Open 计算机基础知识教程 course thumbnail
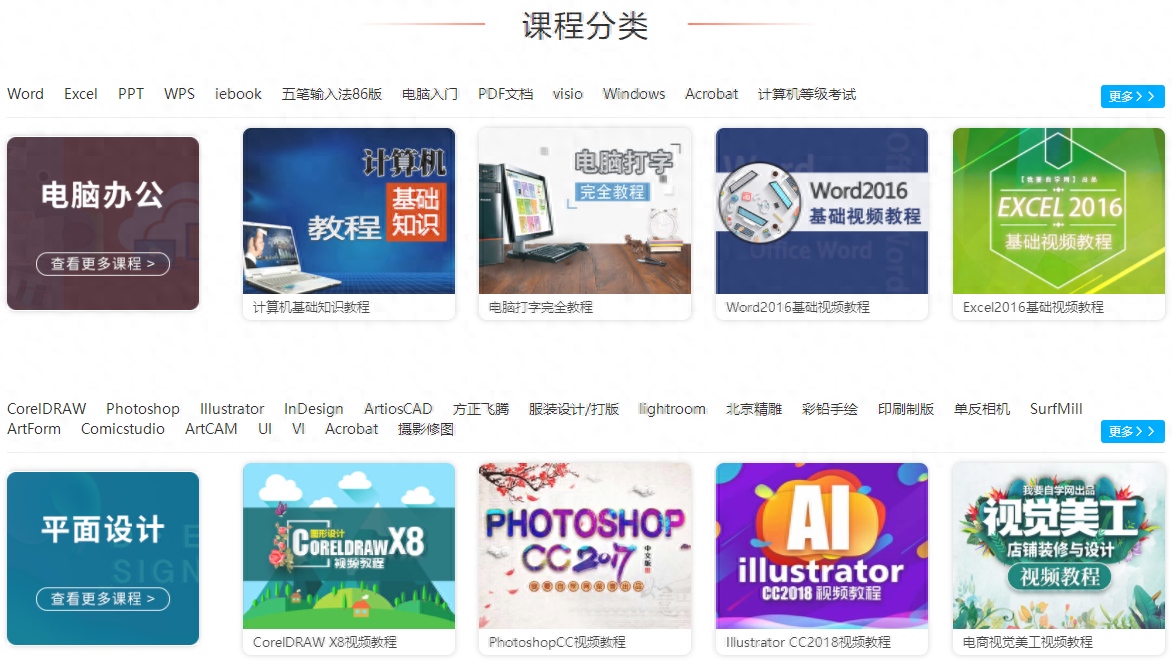 349,211
